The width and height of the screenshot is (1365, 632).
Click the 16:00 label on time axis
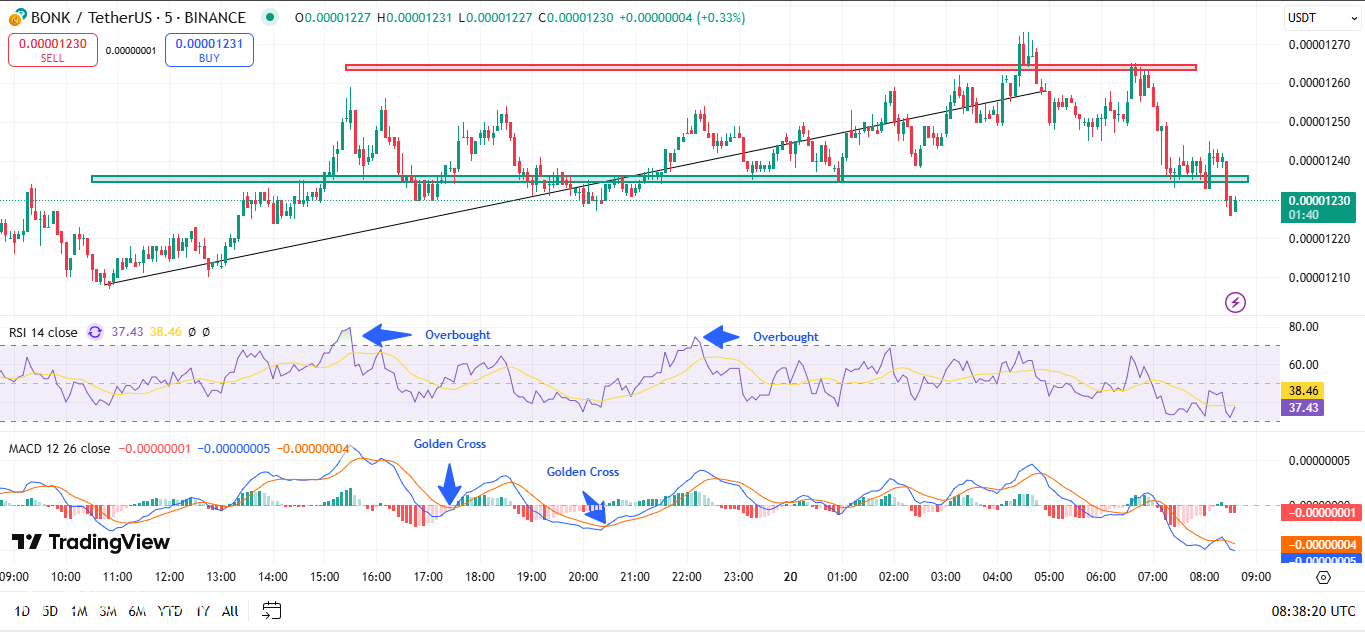click(x=376, y=576)
